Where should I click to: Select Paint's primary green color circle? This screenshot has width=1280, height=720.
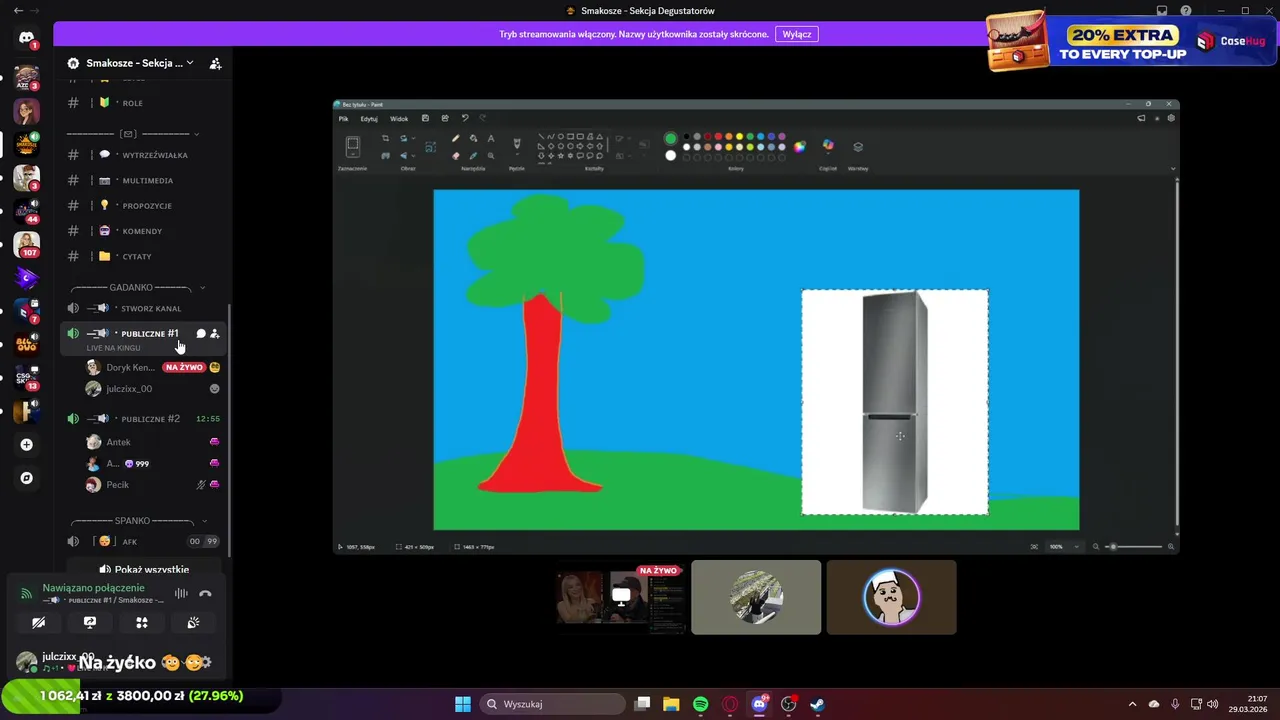(x=671, y=138)
